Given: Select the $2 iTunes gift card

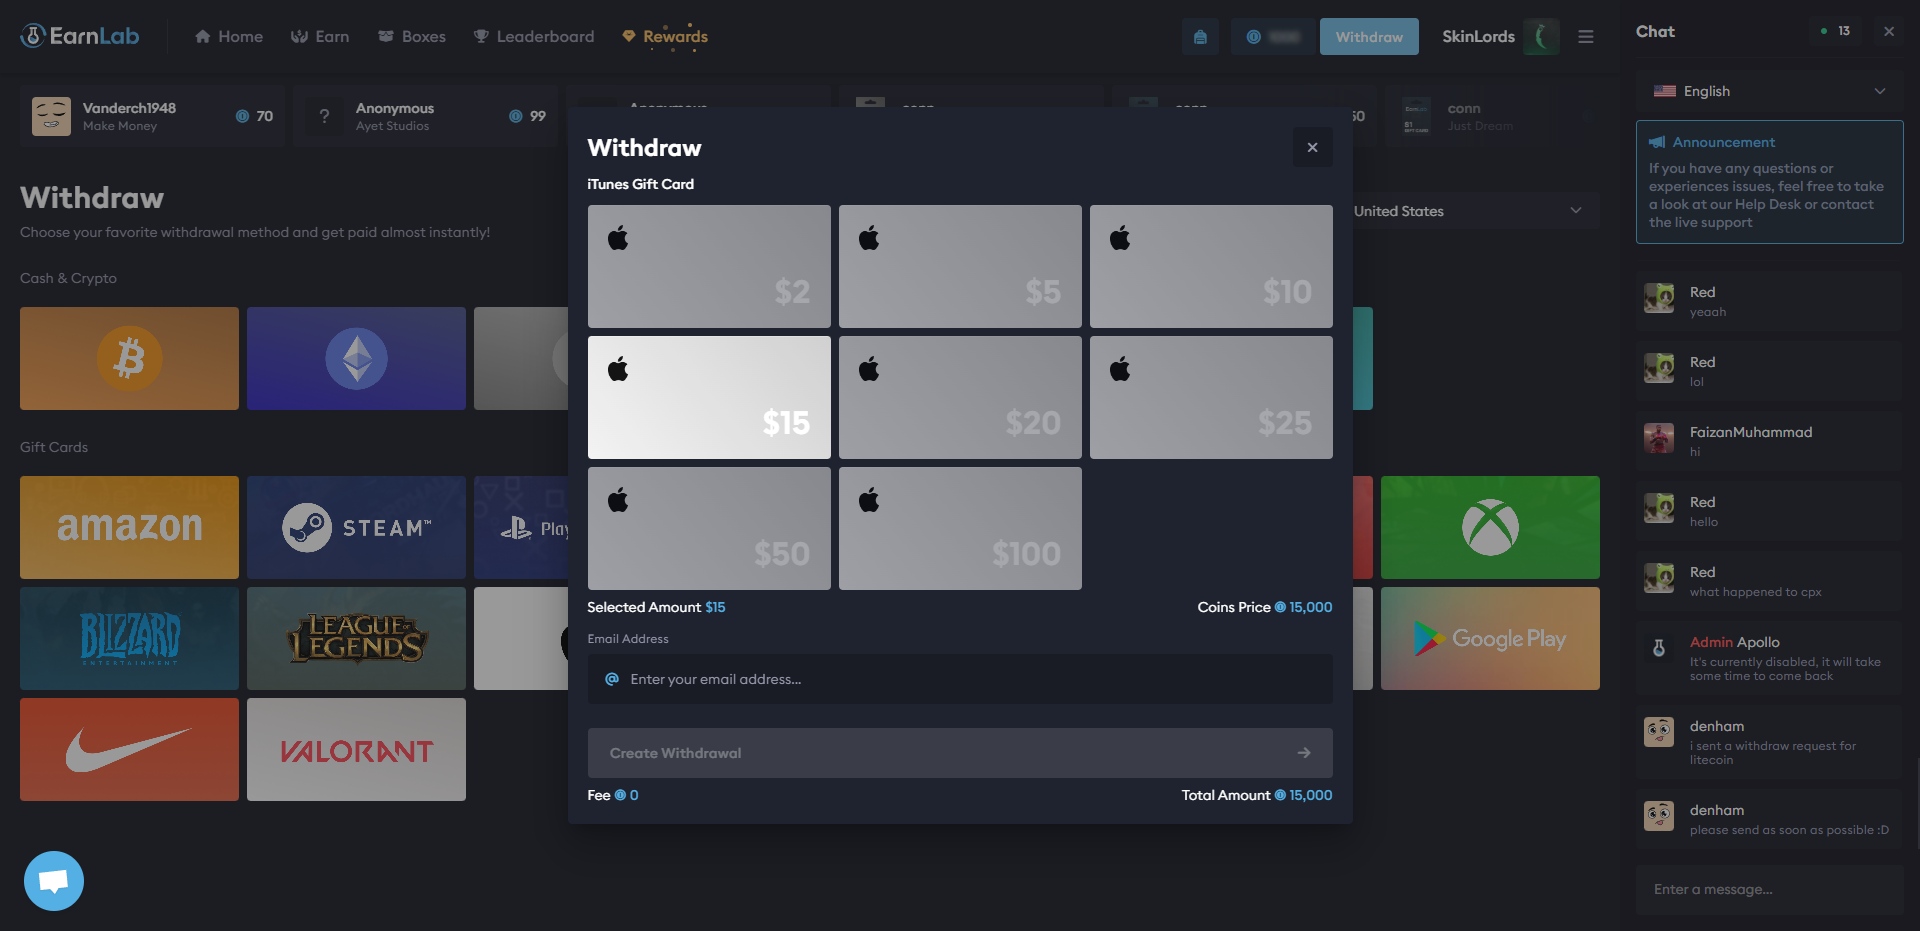Looking at the screenshot, I should tap(709, 266).
